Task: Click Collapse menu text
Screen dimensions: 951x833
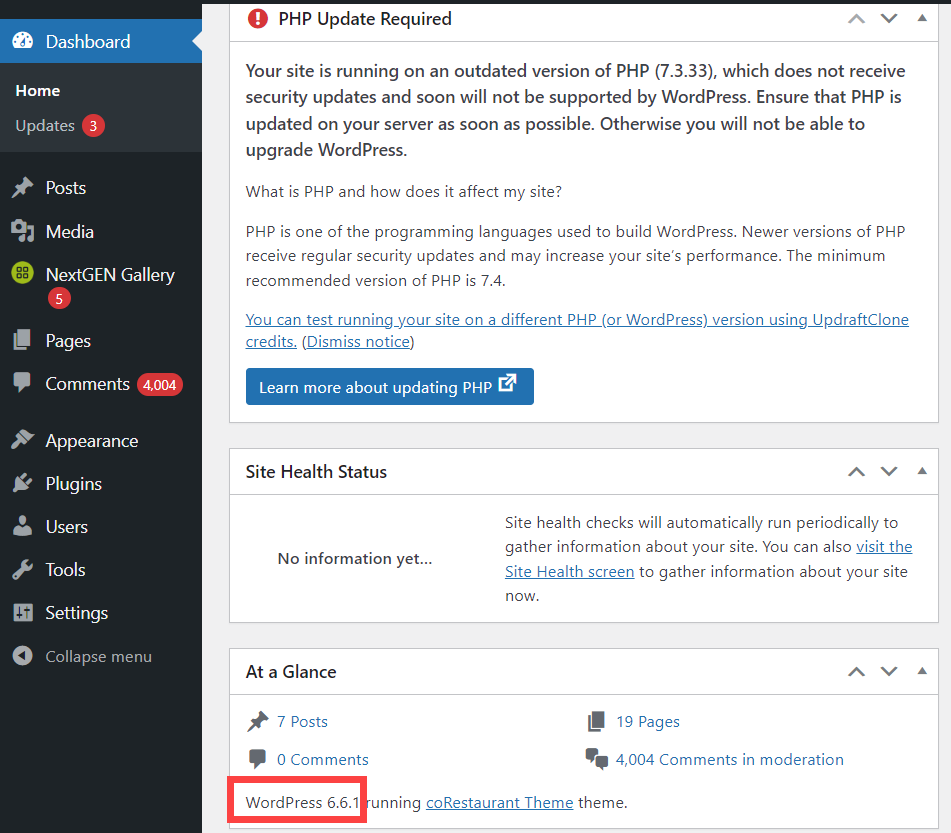Action: coord(98,656)
